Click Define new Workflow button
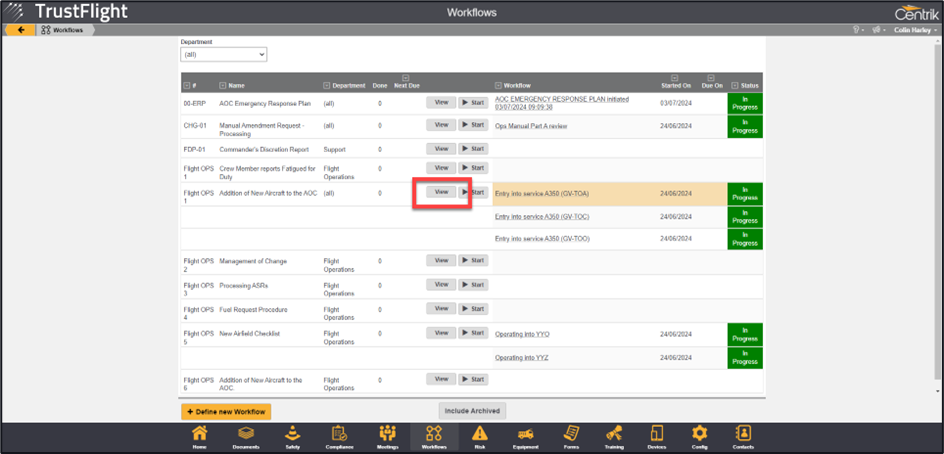 coord(226,411)
